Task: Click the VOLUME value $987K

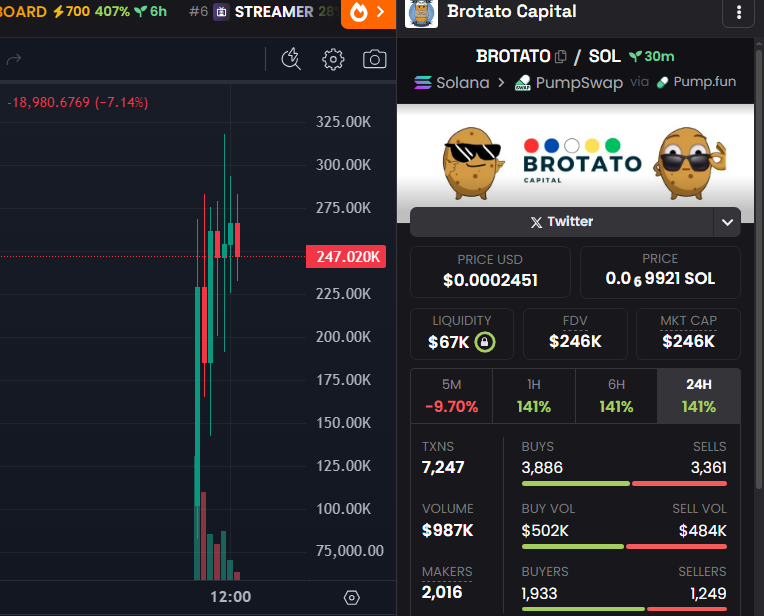Action: (x=447, y=530)
